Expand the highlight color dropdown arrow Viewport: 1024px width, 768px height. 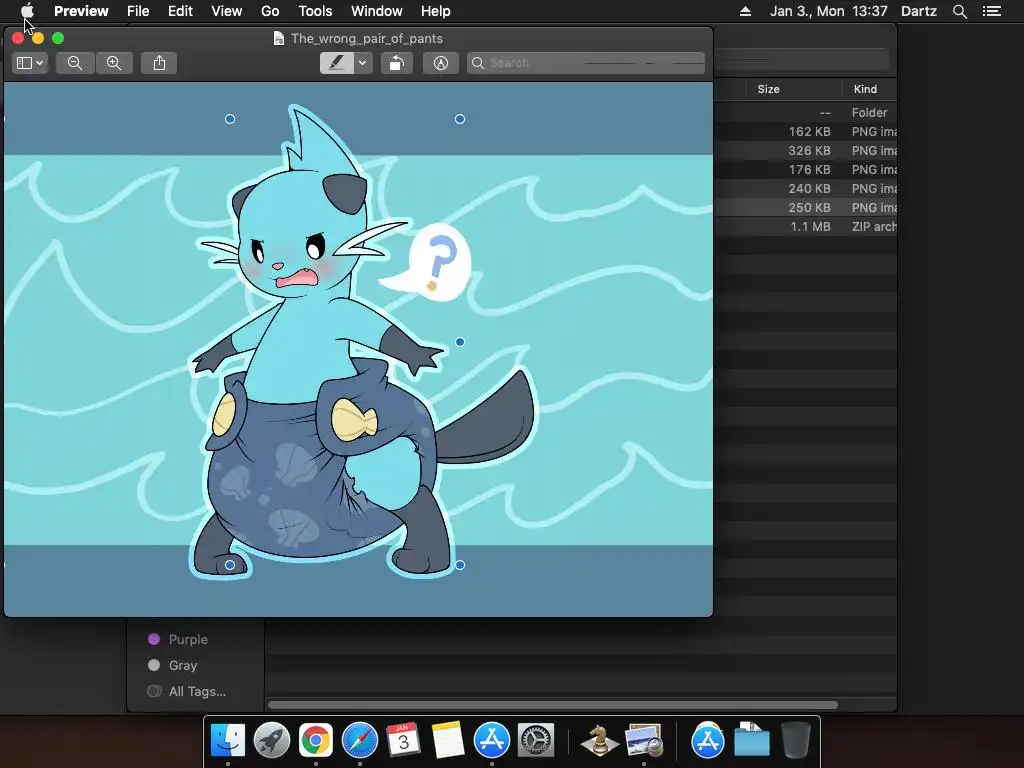pos(362,63)
